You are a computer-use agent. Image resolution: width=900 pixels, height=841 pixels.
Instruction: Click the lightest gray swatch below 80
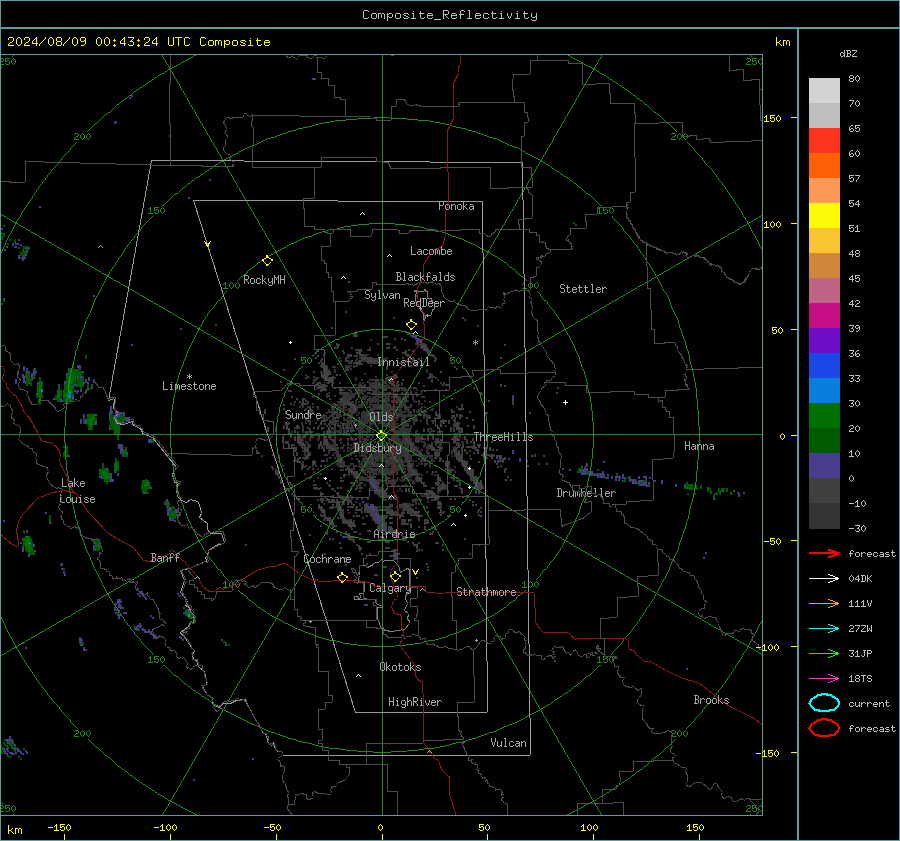pos(824,91)
